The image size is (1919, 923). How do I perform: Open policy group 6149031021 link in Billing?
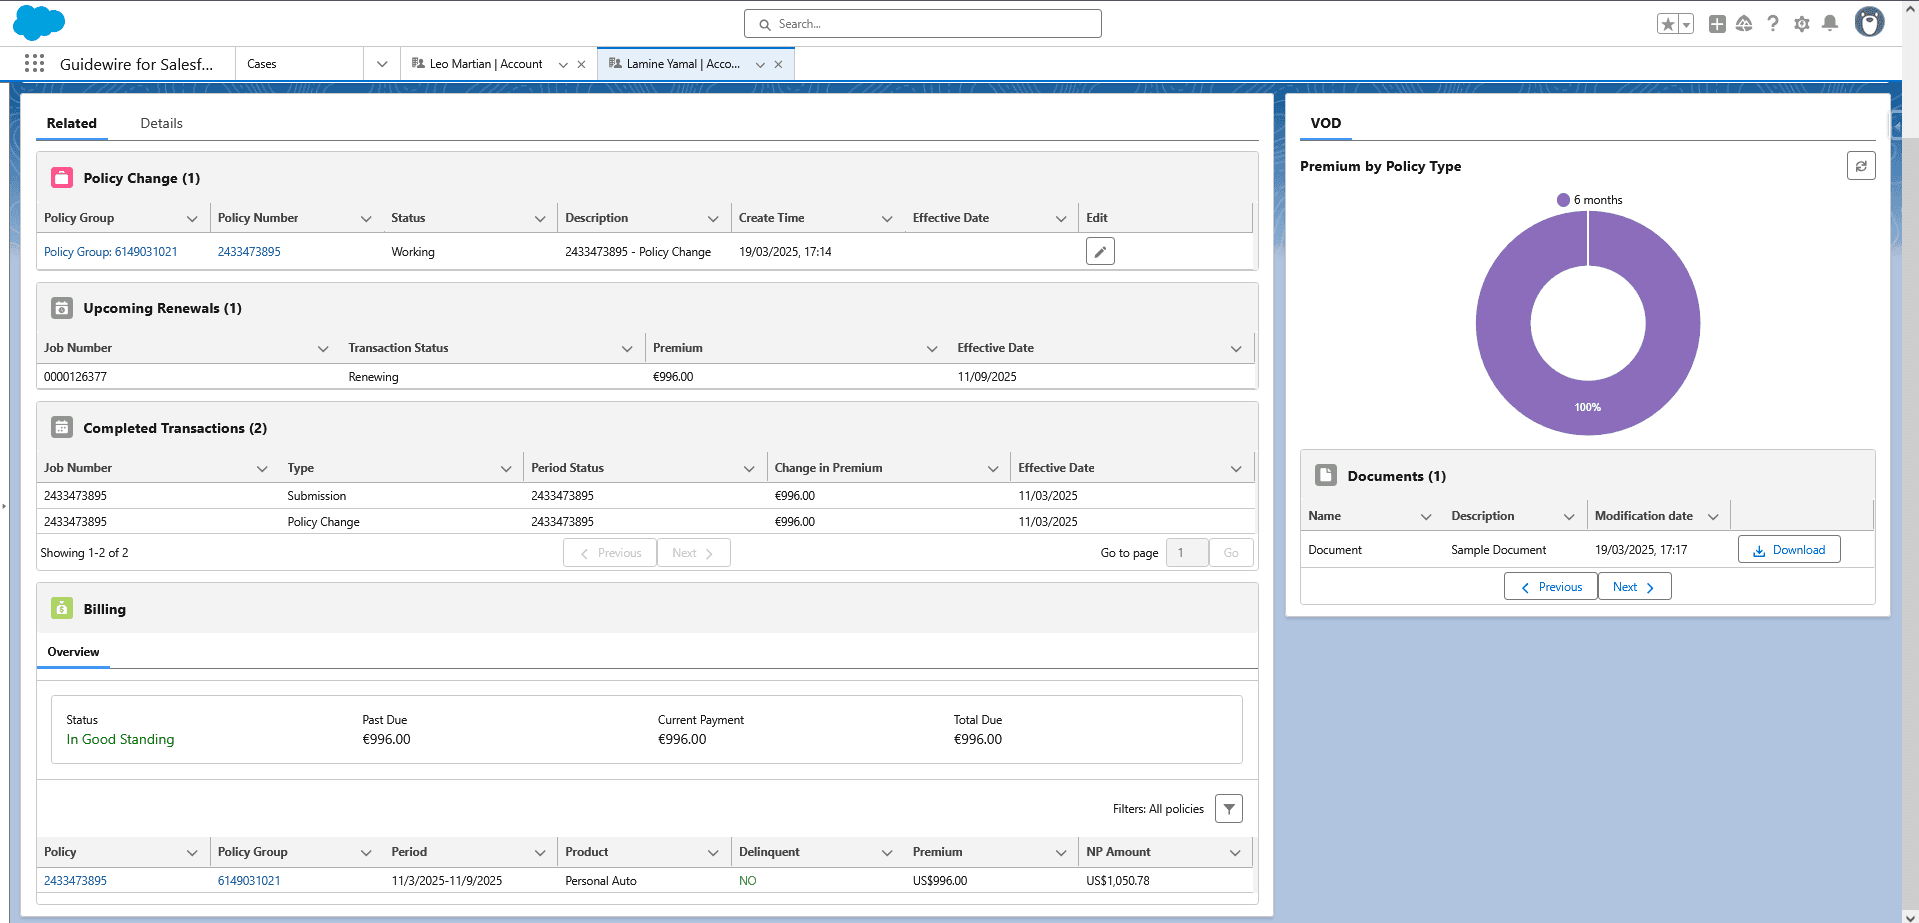249,881
